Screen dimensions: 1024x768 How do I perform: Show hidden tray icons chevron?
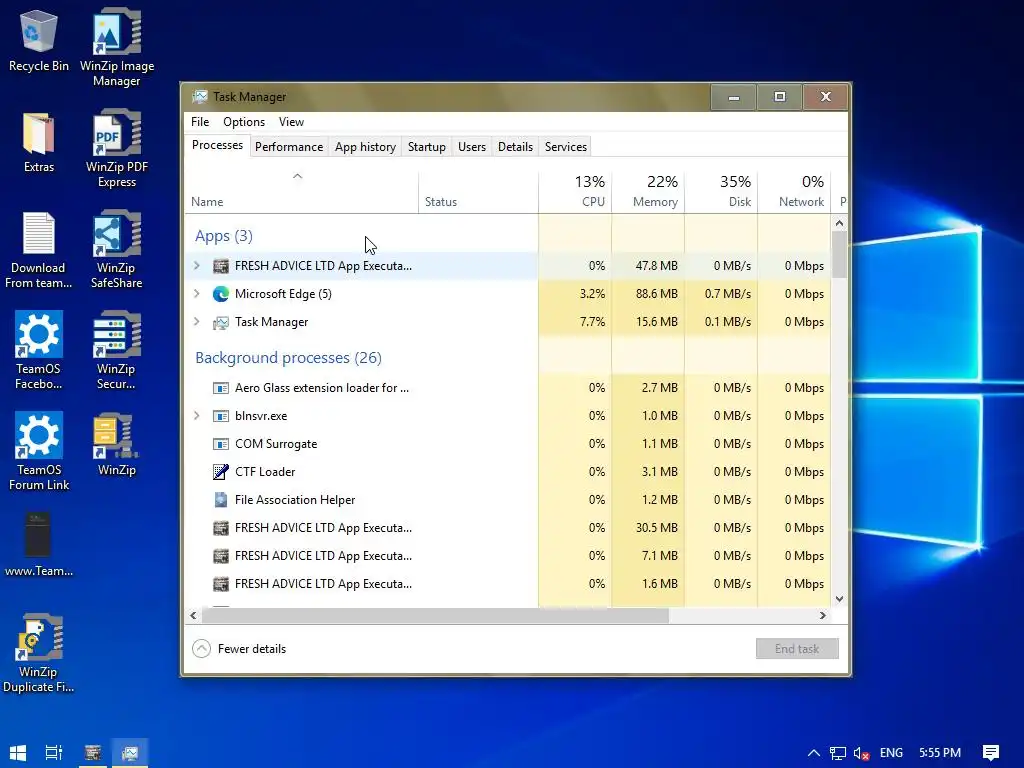tap(814, 753)
